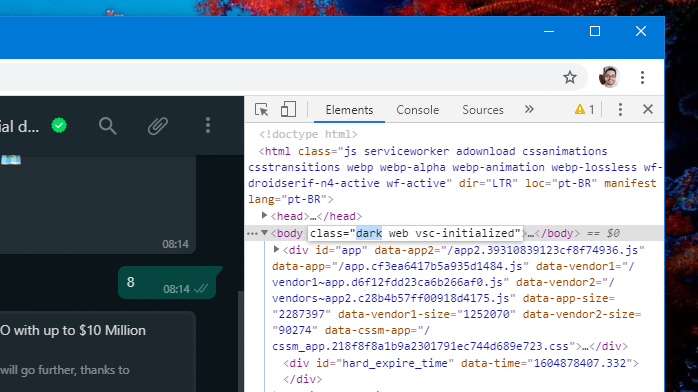Image resolution: width=698 pixels, height=392 pixels.
Task: Toggle the device toolbar icon
Action: click(x=288, y=109)
